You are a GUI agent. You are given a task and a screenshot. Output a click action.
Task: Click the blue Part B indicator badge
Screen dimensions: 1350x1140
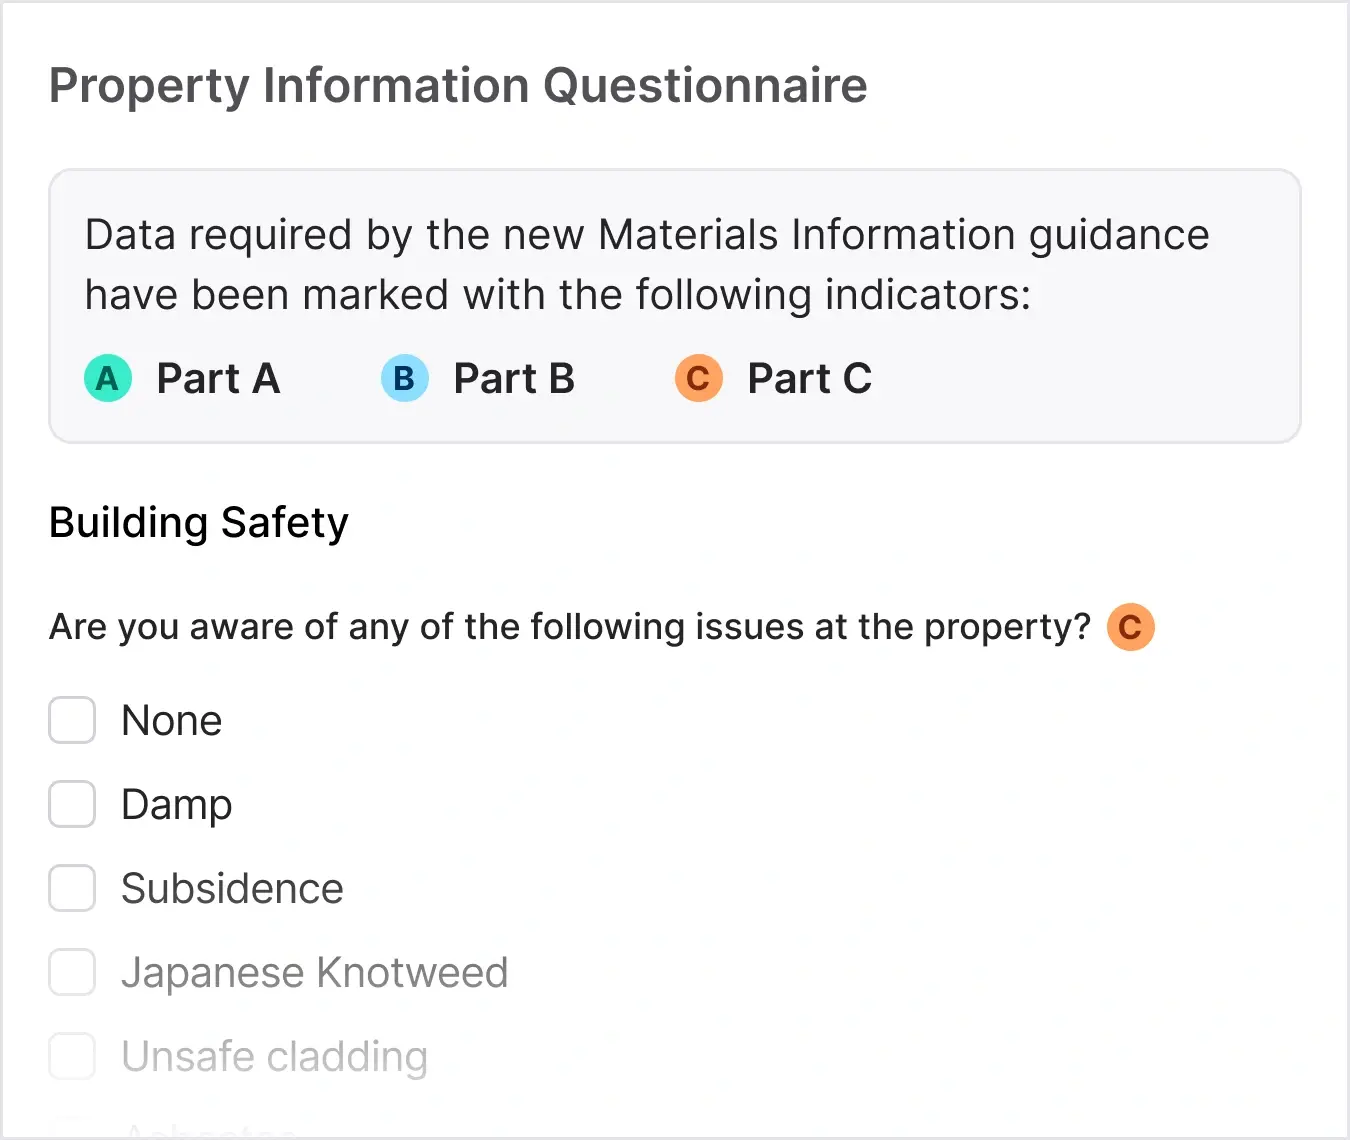tap(404, 378)
